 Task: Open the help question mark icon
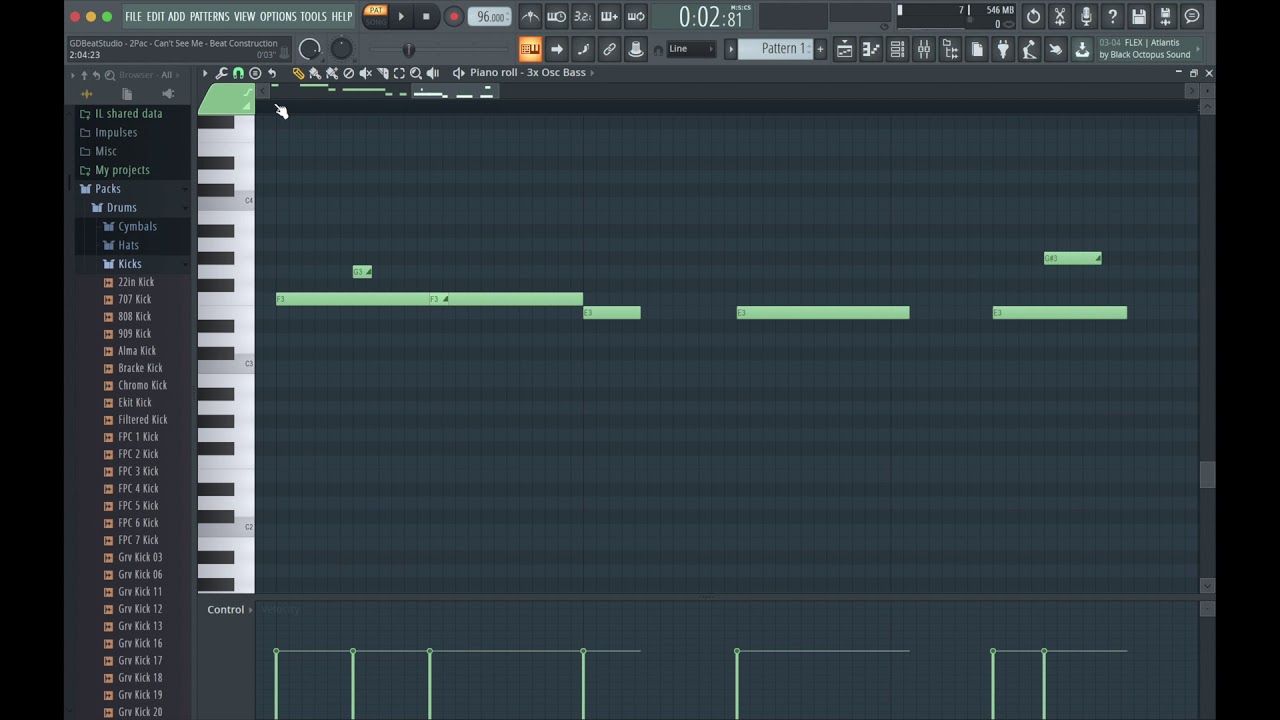(x=1112, y=16)
